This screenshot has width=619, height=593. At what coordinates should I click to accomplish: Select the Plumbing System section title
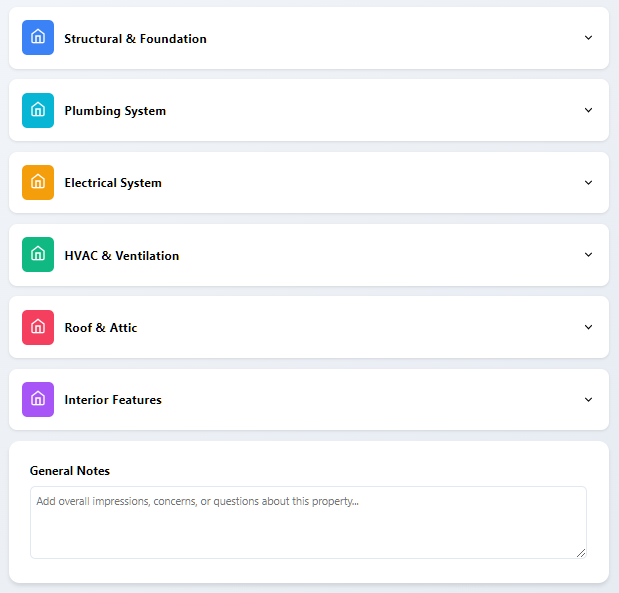click(115, 111)
